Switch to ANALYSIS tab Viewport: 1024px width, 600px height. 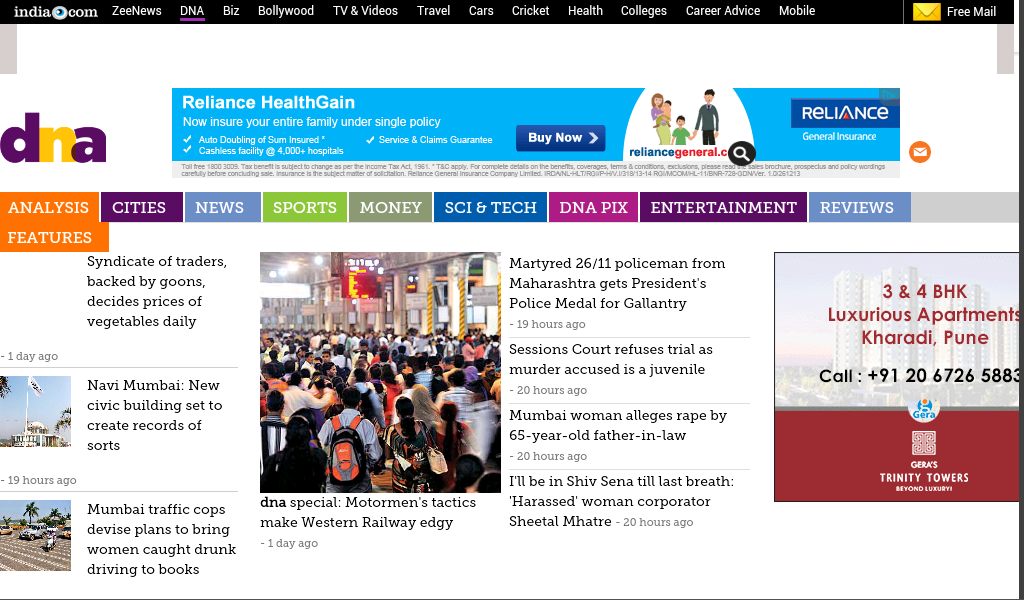(49, 207)
